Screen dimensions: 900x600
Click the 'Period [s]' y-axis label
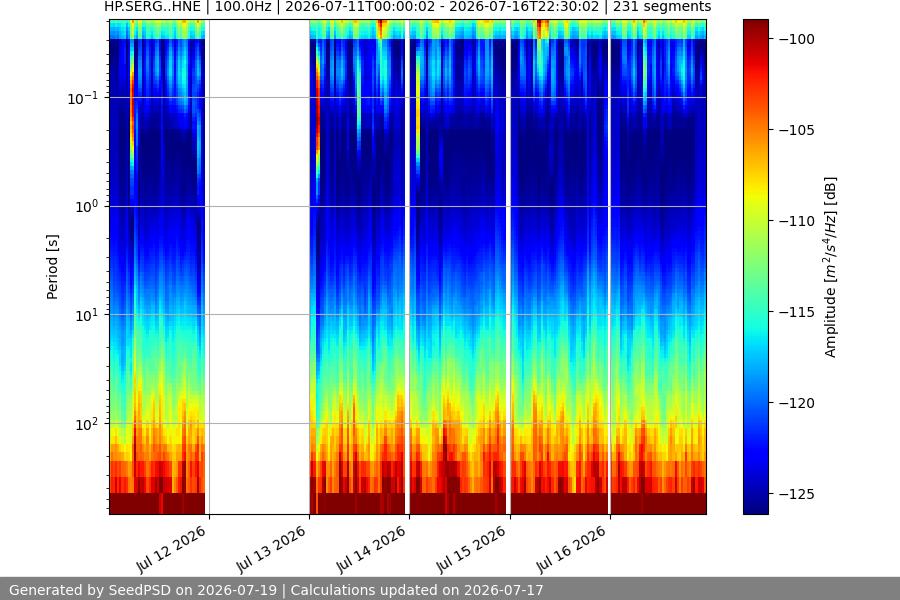[x=52, y=267]
